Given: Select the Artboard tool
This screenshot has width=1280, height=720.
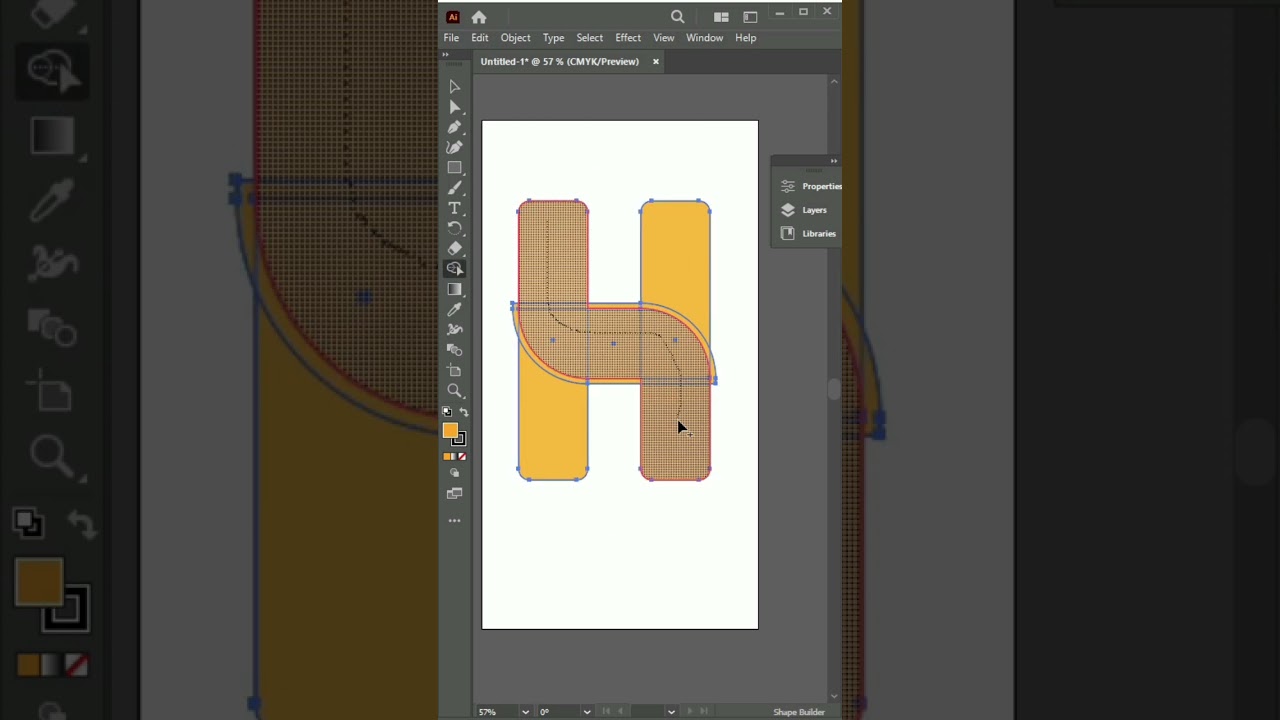Looking at the screenshot, I should coord(454,370).
